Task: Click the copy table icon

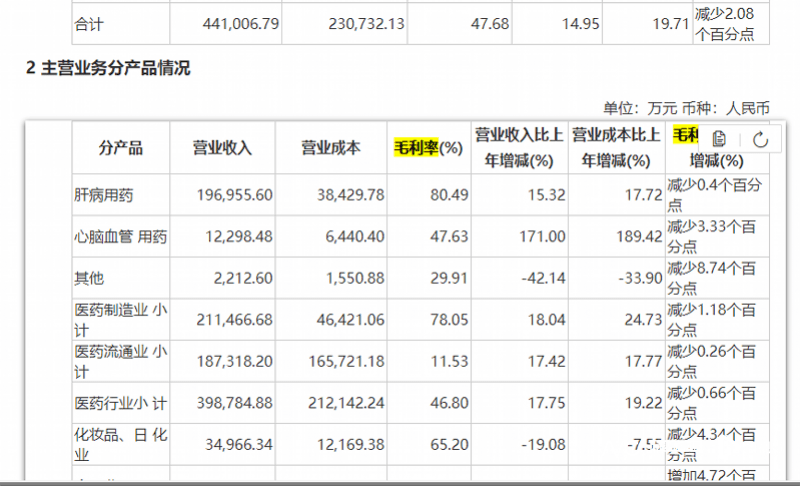Action: tap(719, 139)
